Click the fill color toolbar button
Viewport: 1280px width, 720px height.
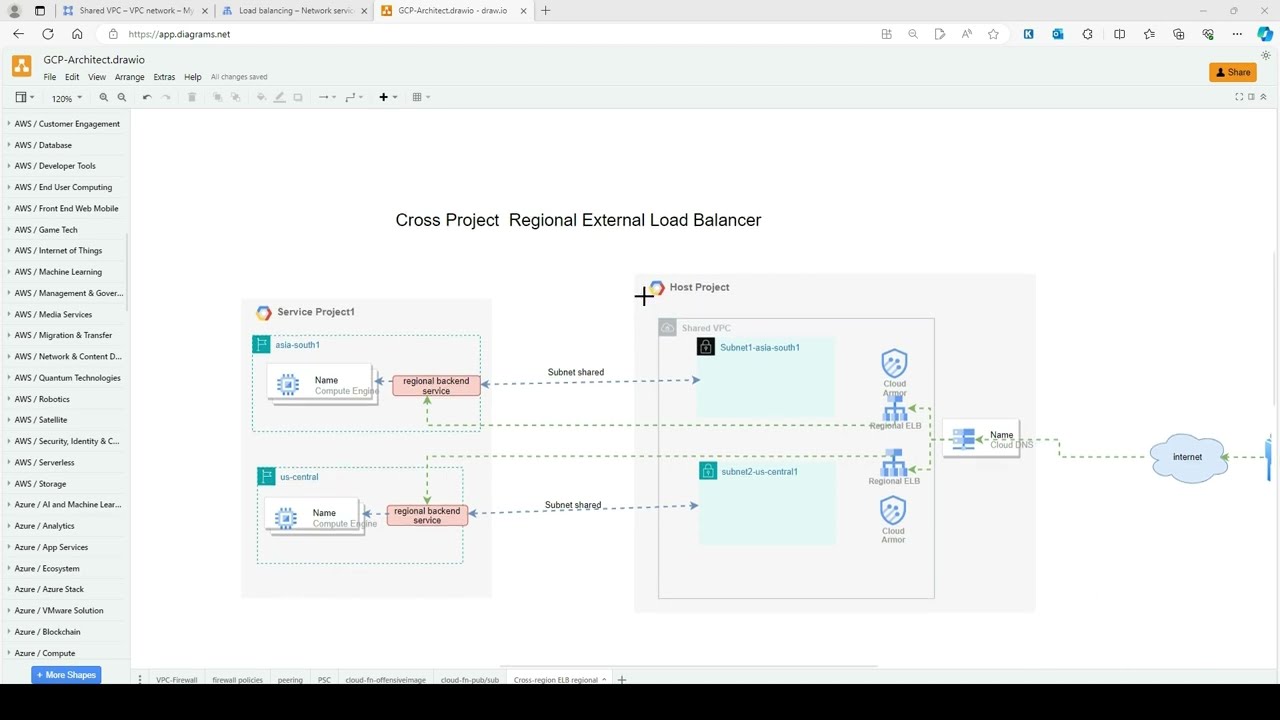[x=261, y=97]
